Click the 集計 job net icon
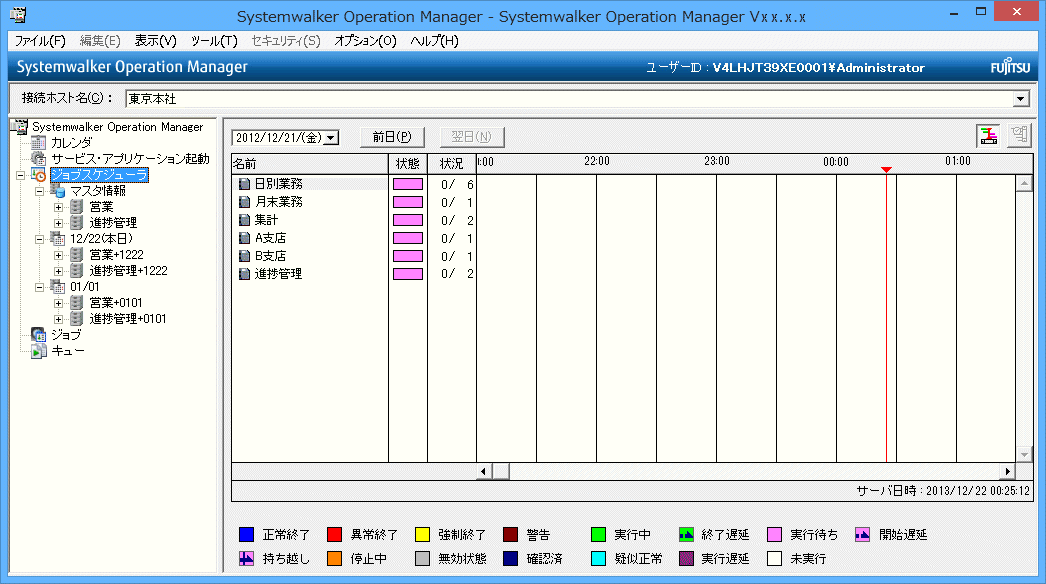Viewport: 1046px width, 584px height. (x=245, y=220)
